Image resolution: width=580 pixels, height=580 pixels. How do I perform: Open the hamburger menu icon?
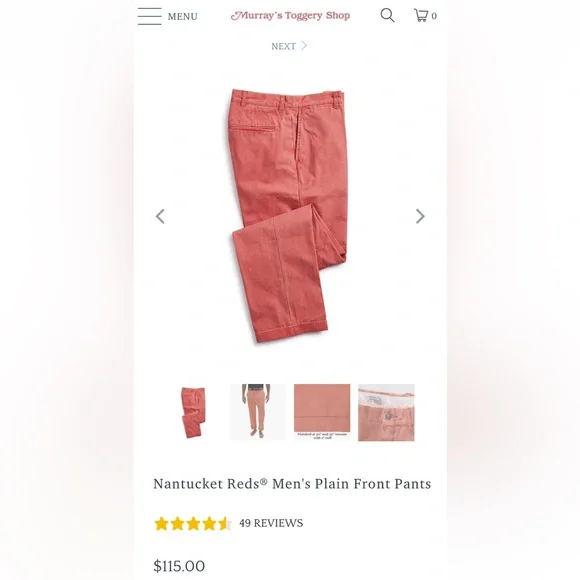(x=149, y=16)
